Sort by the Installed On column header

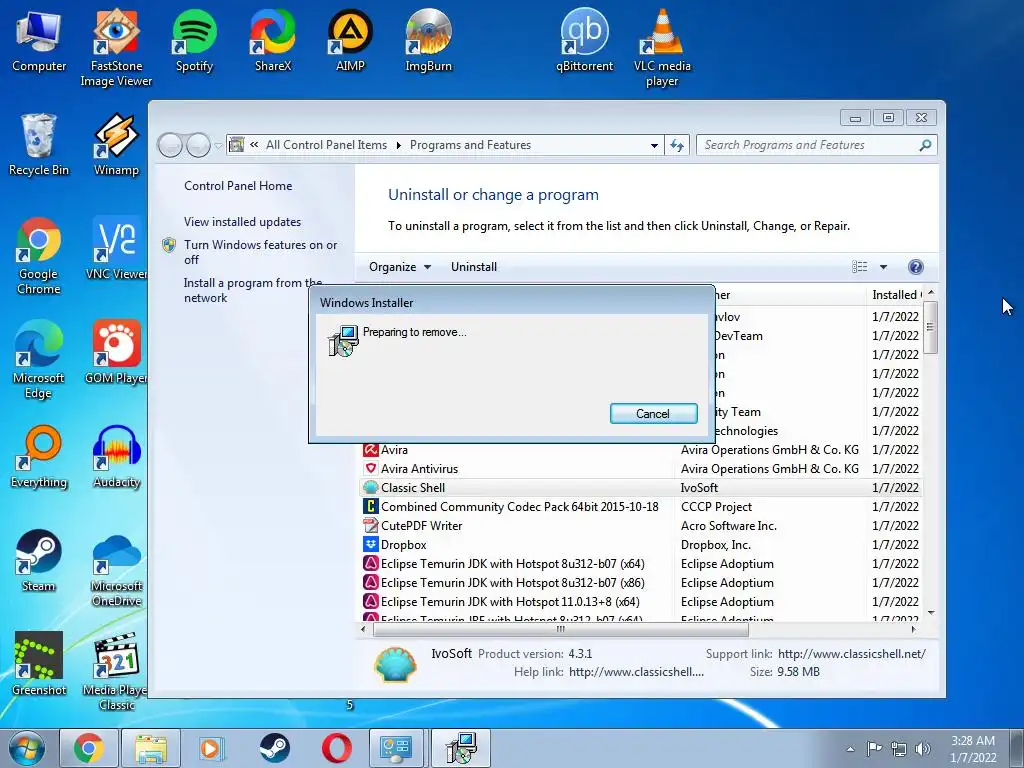coord(895,295)
